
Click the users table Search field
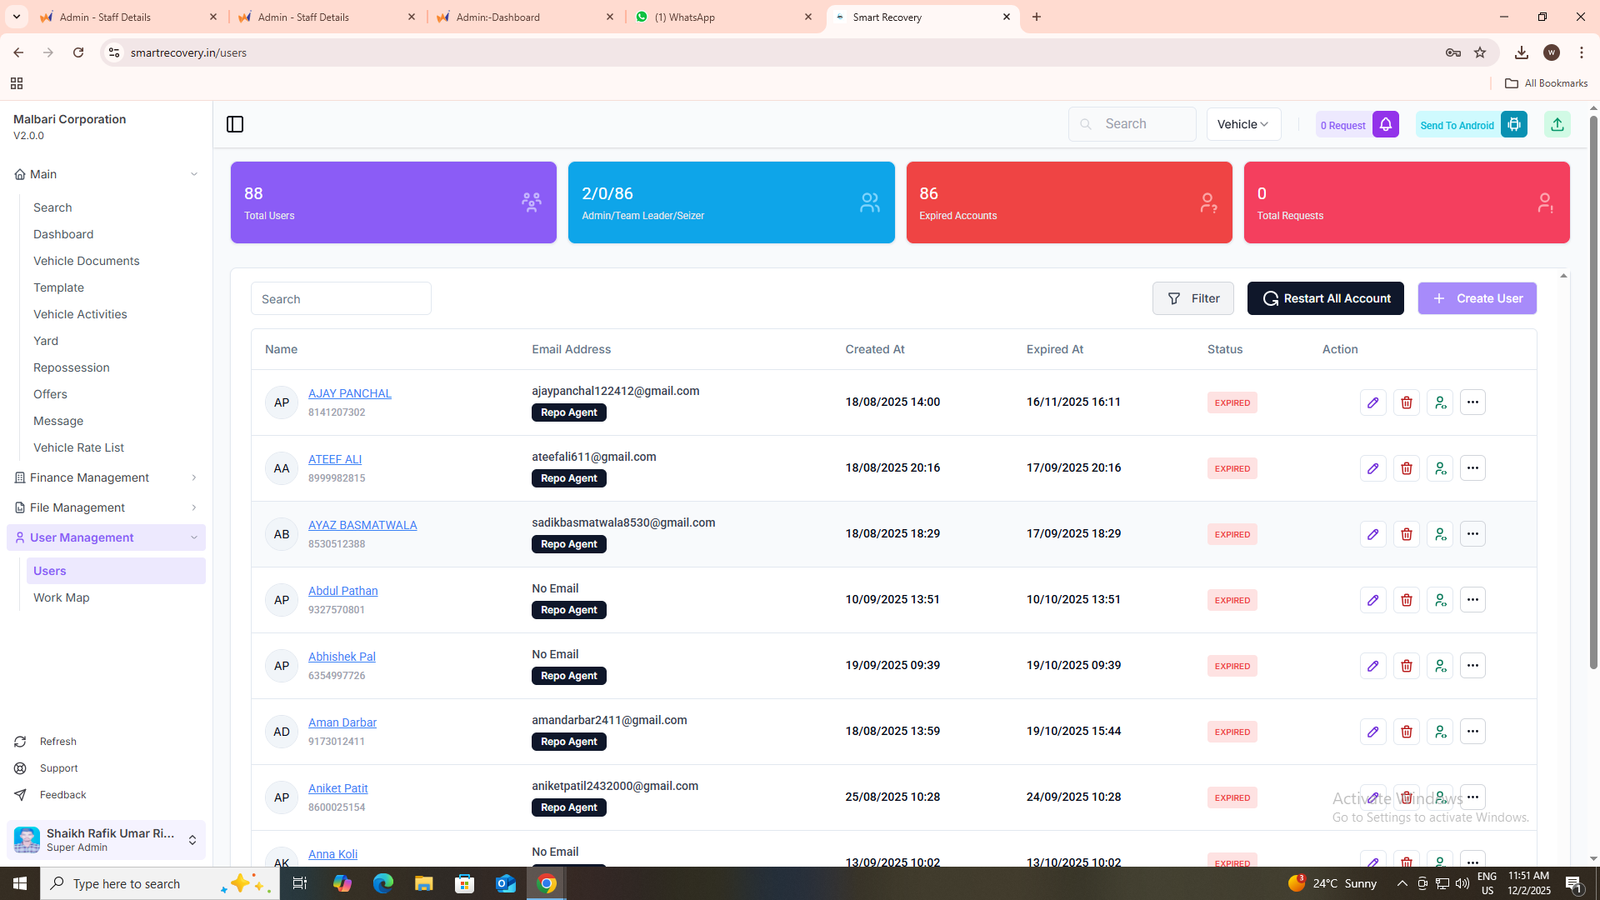[x=341, y=299]
